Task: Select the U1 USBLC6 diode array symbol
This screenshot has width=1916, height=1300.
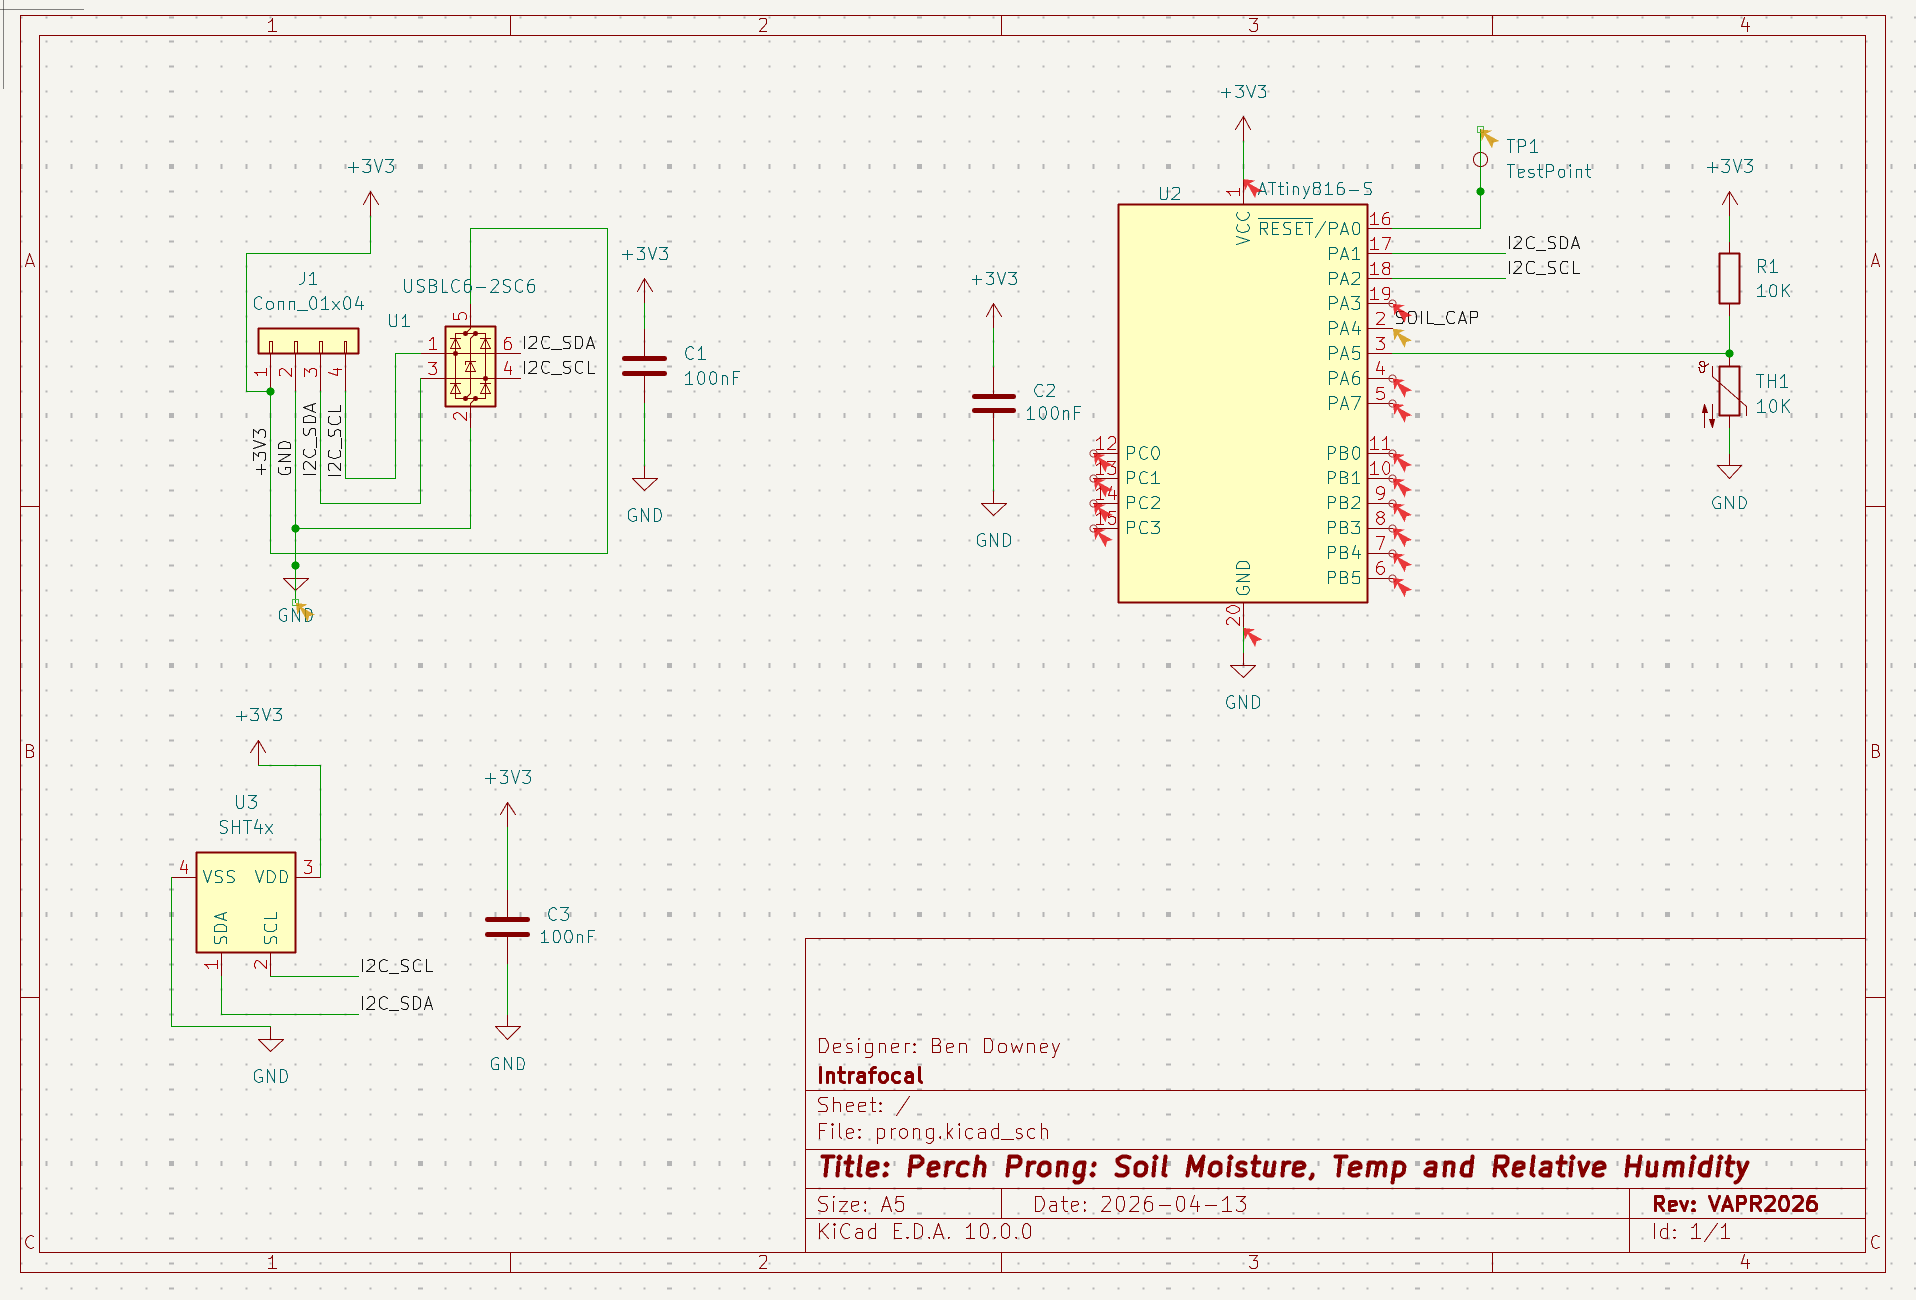Action: coord(470,366)
